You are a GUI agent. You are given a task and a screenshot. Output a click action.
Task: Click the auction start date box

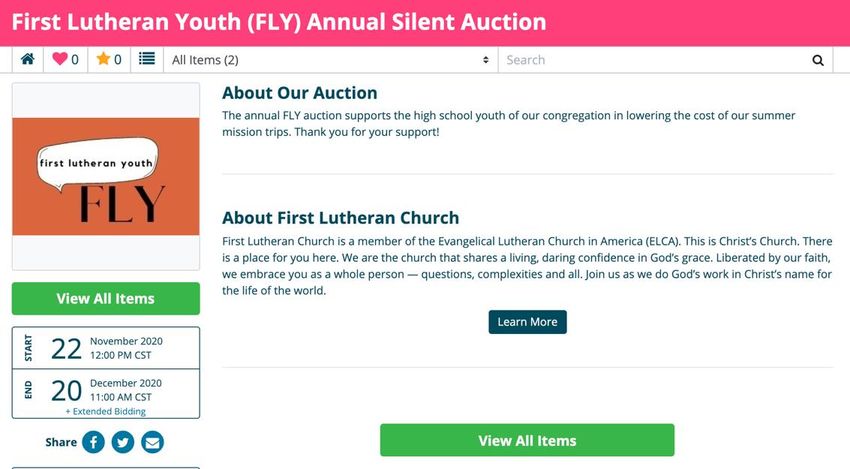(106, 348)
